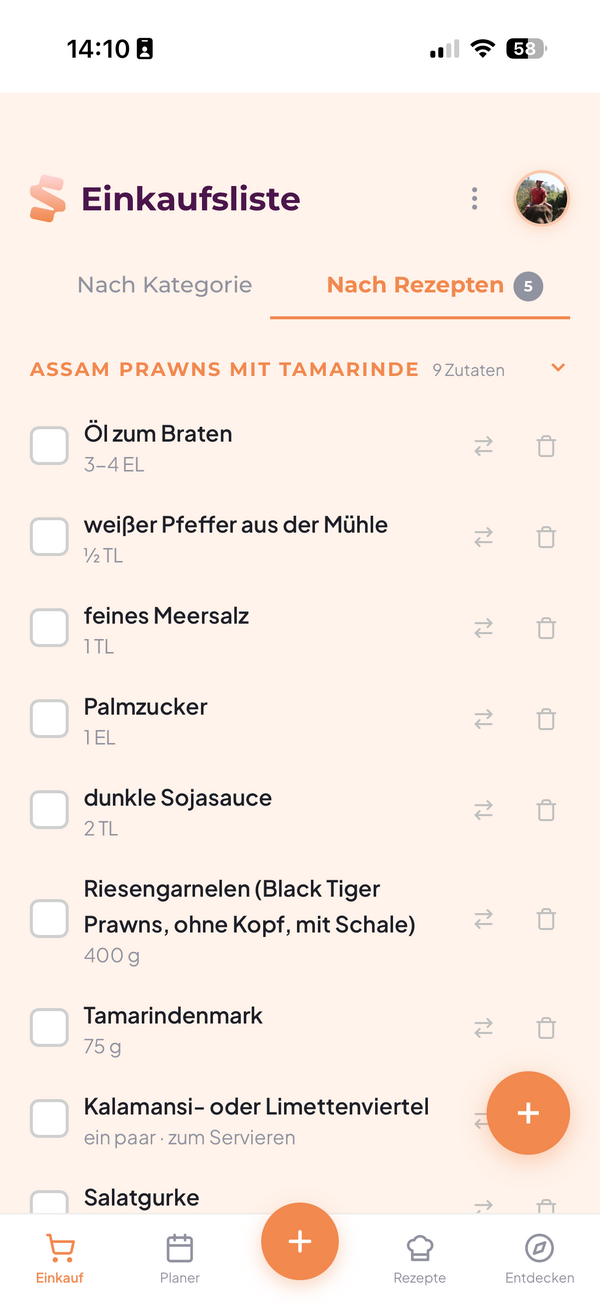Open your profile picture
Viewport: 600px width, 1304px height.
pyautogui.click(x=541, y=198)
